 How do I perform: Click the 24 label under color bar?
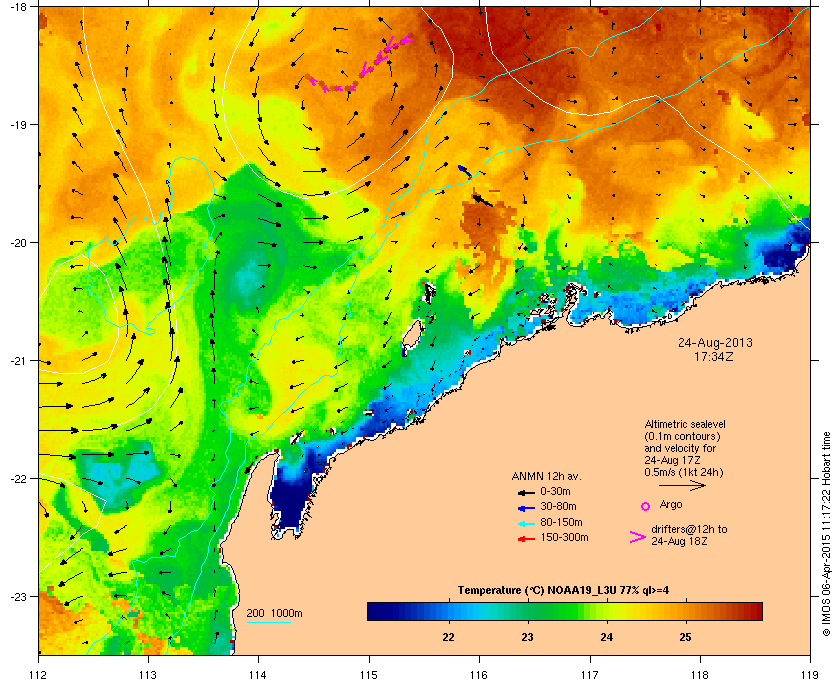606,637
